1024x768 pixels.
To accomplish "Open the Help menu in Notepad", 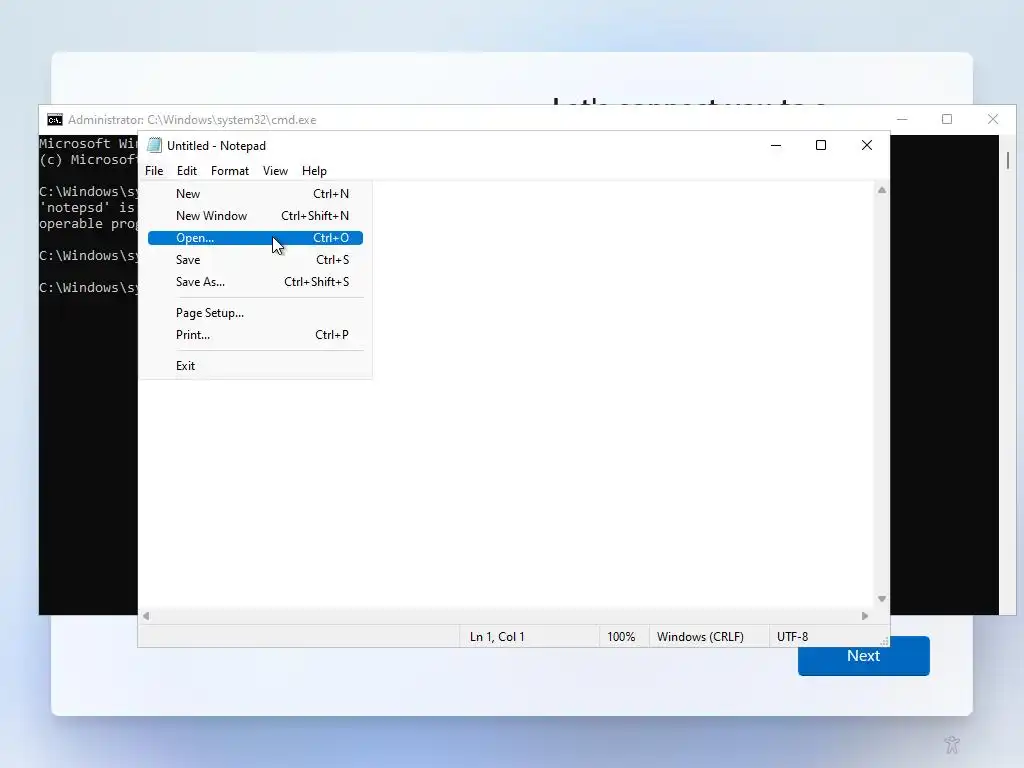I will coord(314,171).
